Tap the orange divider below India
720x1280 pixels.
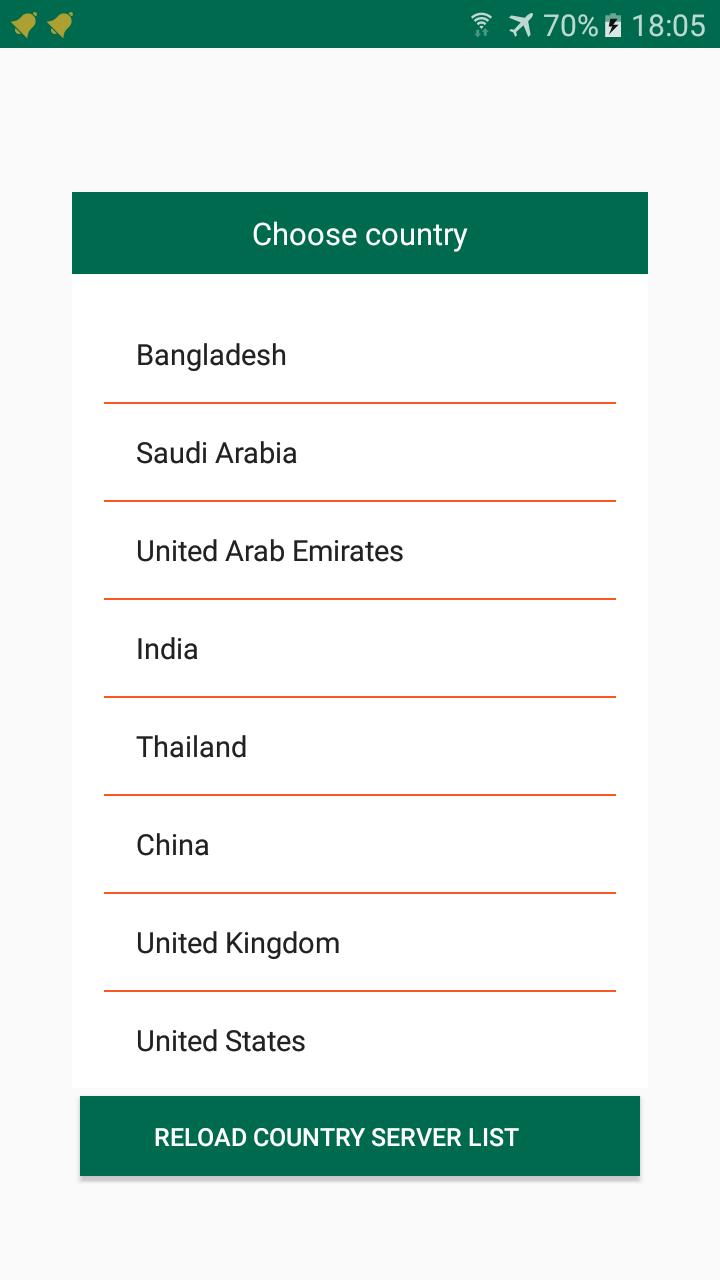click(360, 697)
